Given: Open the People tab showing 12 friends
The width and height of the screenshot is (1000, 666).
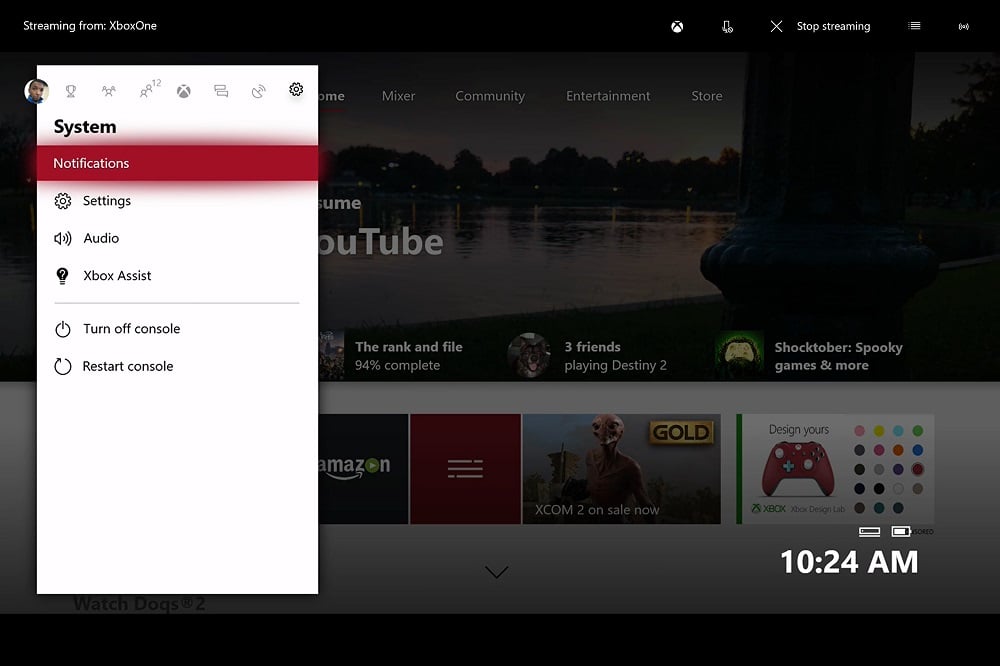Looking at the screenshot, I should (148, 91).
